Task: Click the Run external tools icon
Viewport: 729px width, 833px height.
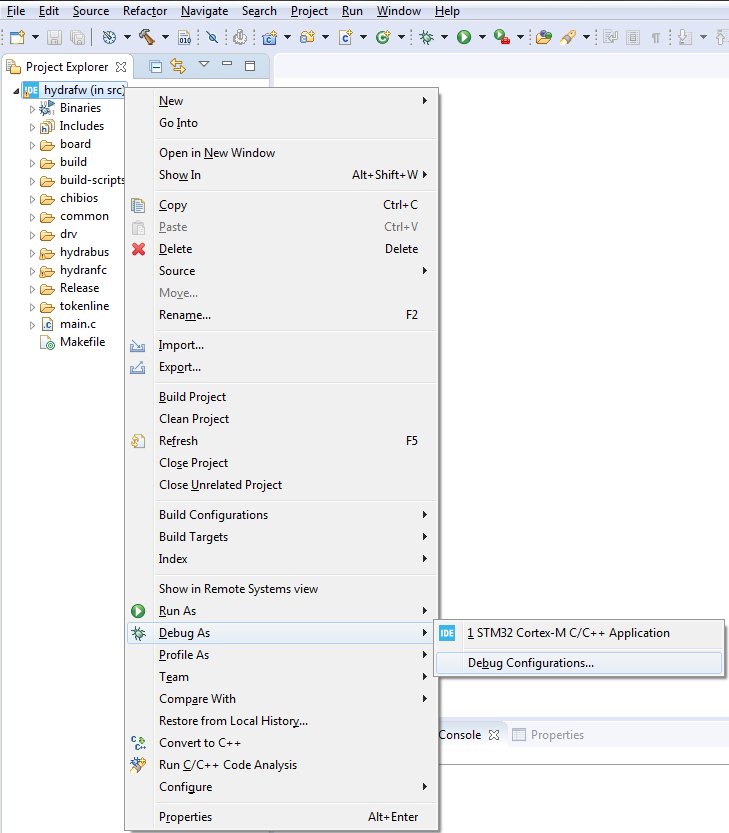Action: tap(502, 37)
